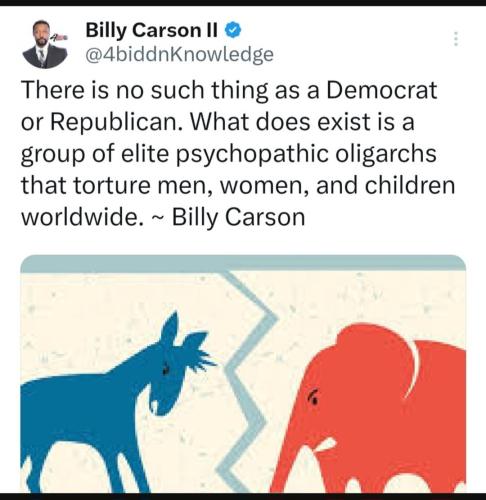Click the word oligarchs in the tweet
Viewport: 486px width, 500px height.
[x=386, y=155]
